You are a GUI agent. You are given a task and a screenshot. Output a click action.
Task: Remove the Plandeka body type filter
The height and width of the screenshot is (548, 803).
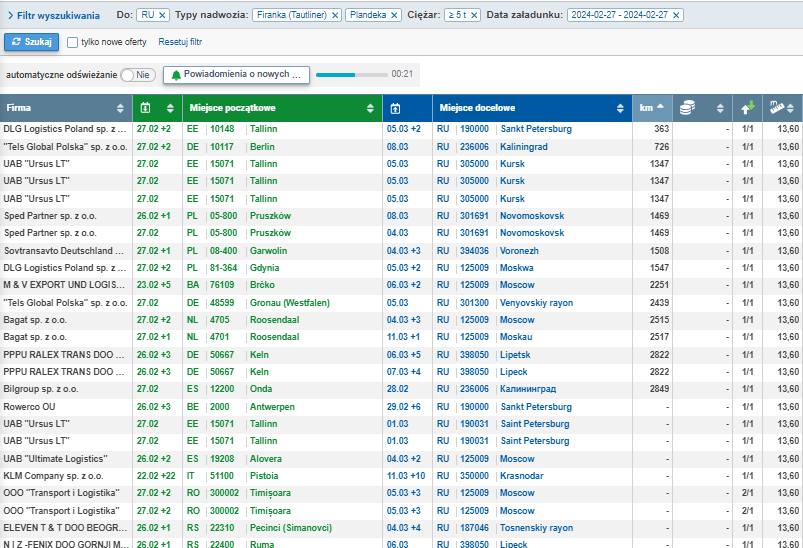394,15
